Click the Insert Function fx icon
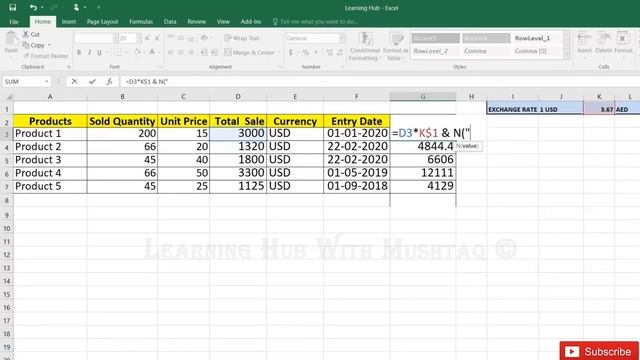This screenshot has height=360, width=640. [109, 82]
